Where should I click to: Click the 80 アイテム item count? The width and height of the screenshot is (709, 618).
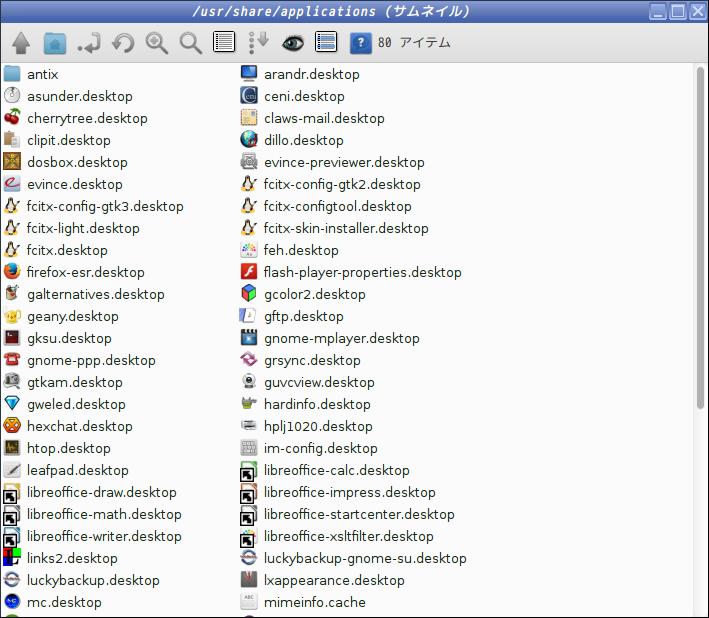[x=414, y=42]
